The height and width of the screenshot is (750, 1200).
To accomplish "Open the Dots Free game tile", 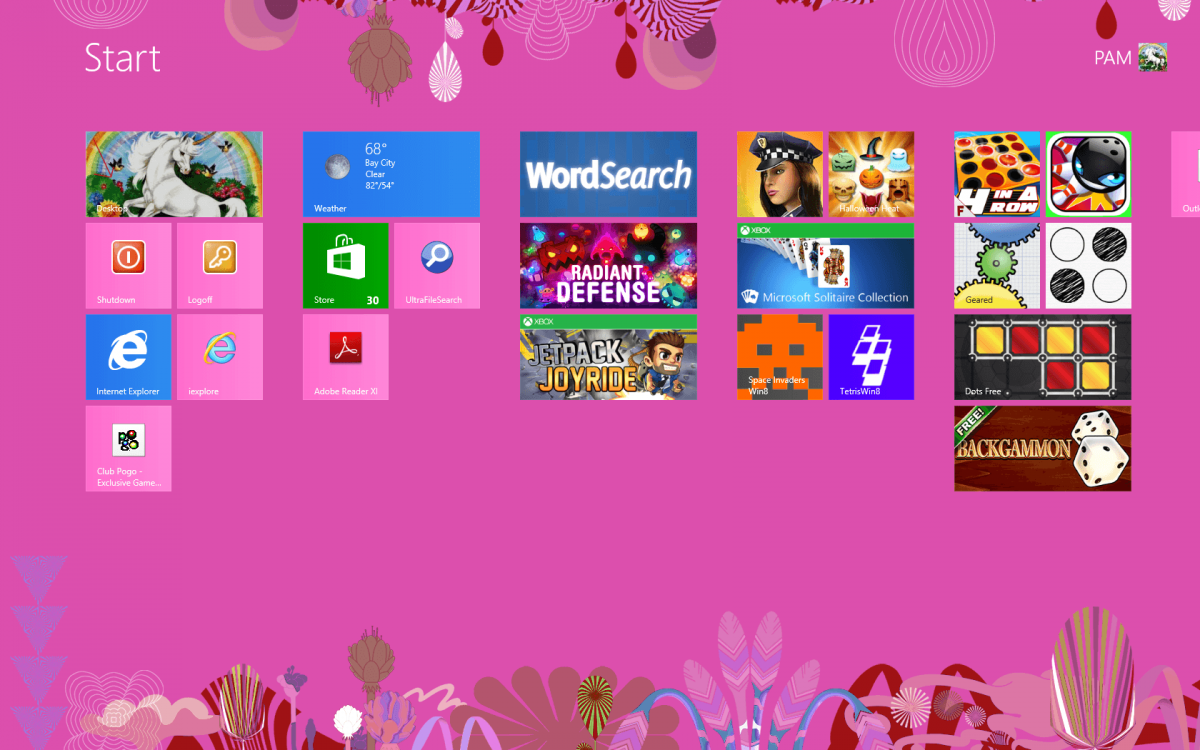I will [x=1043, y=357].
